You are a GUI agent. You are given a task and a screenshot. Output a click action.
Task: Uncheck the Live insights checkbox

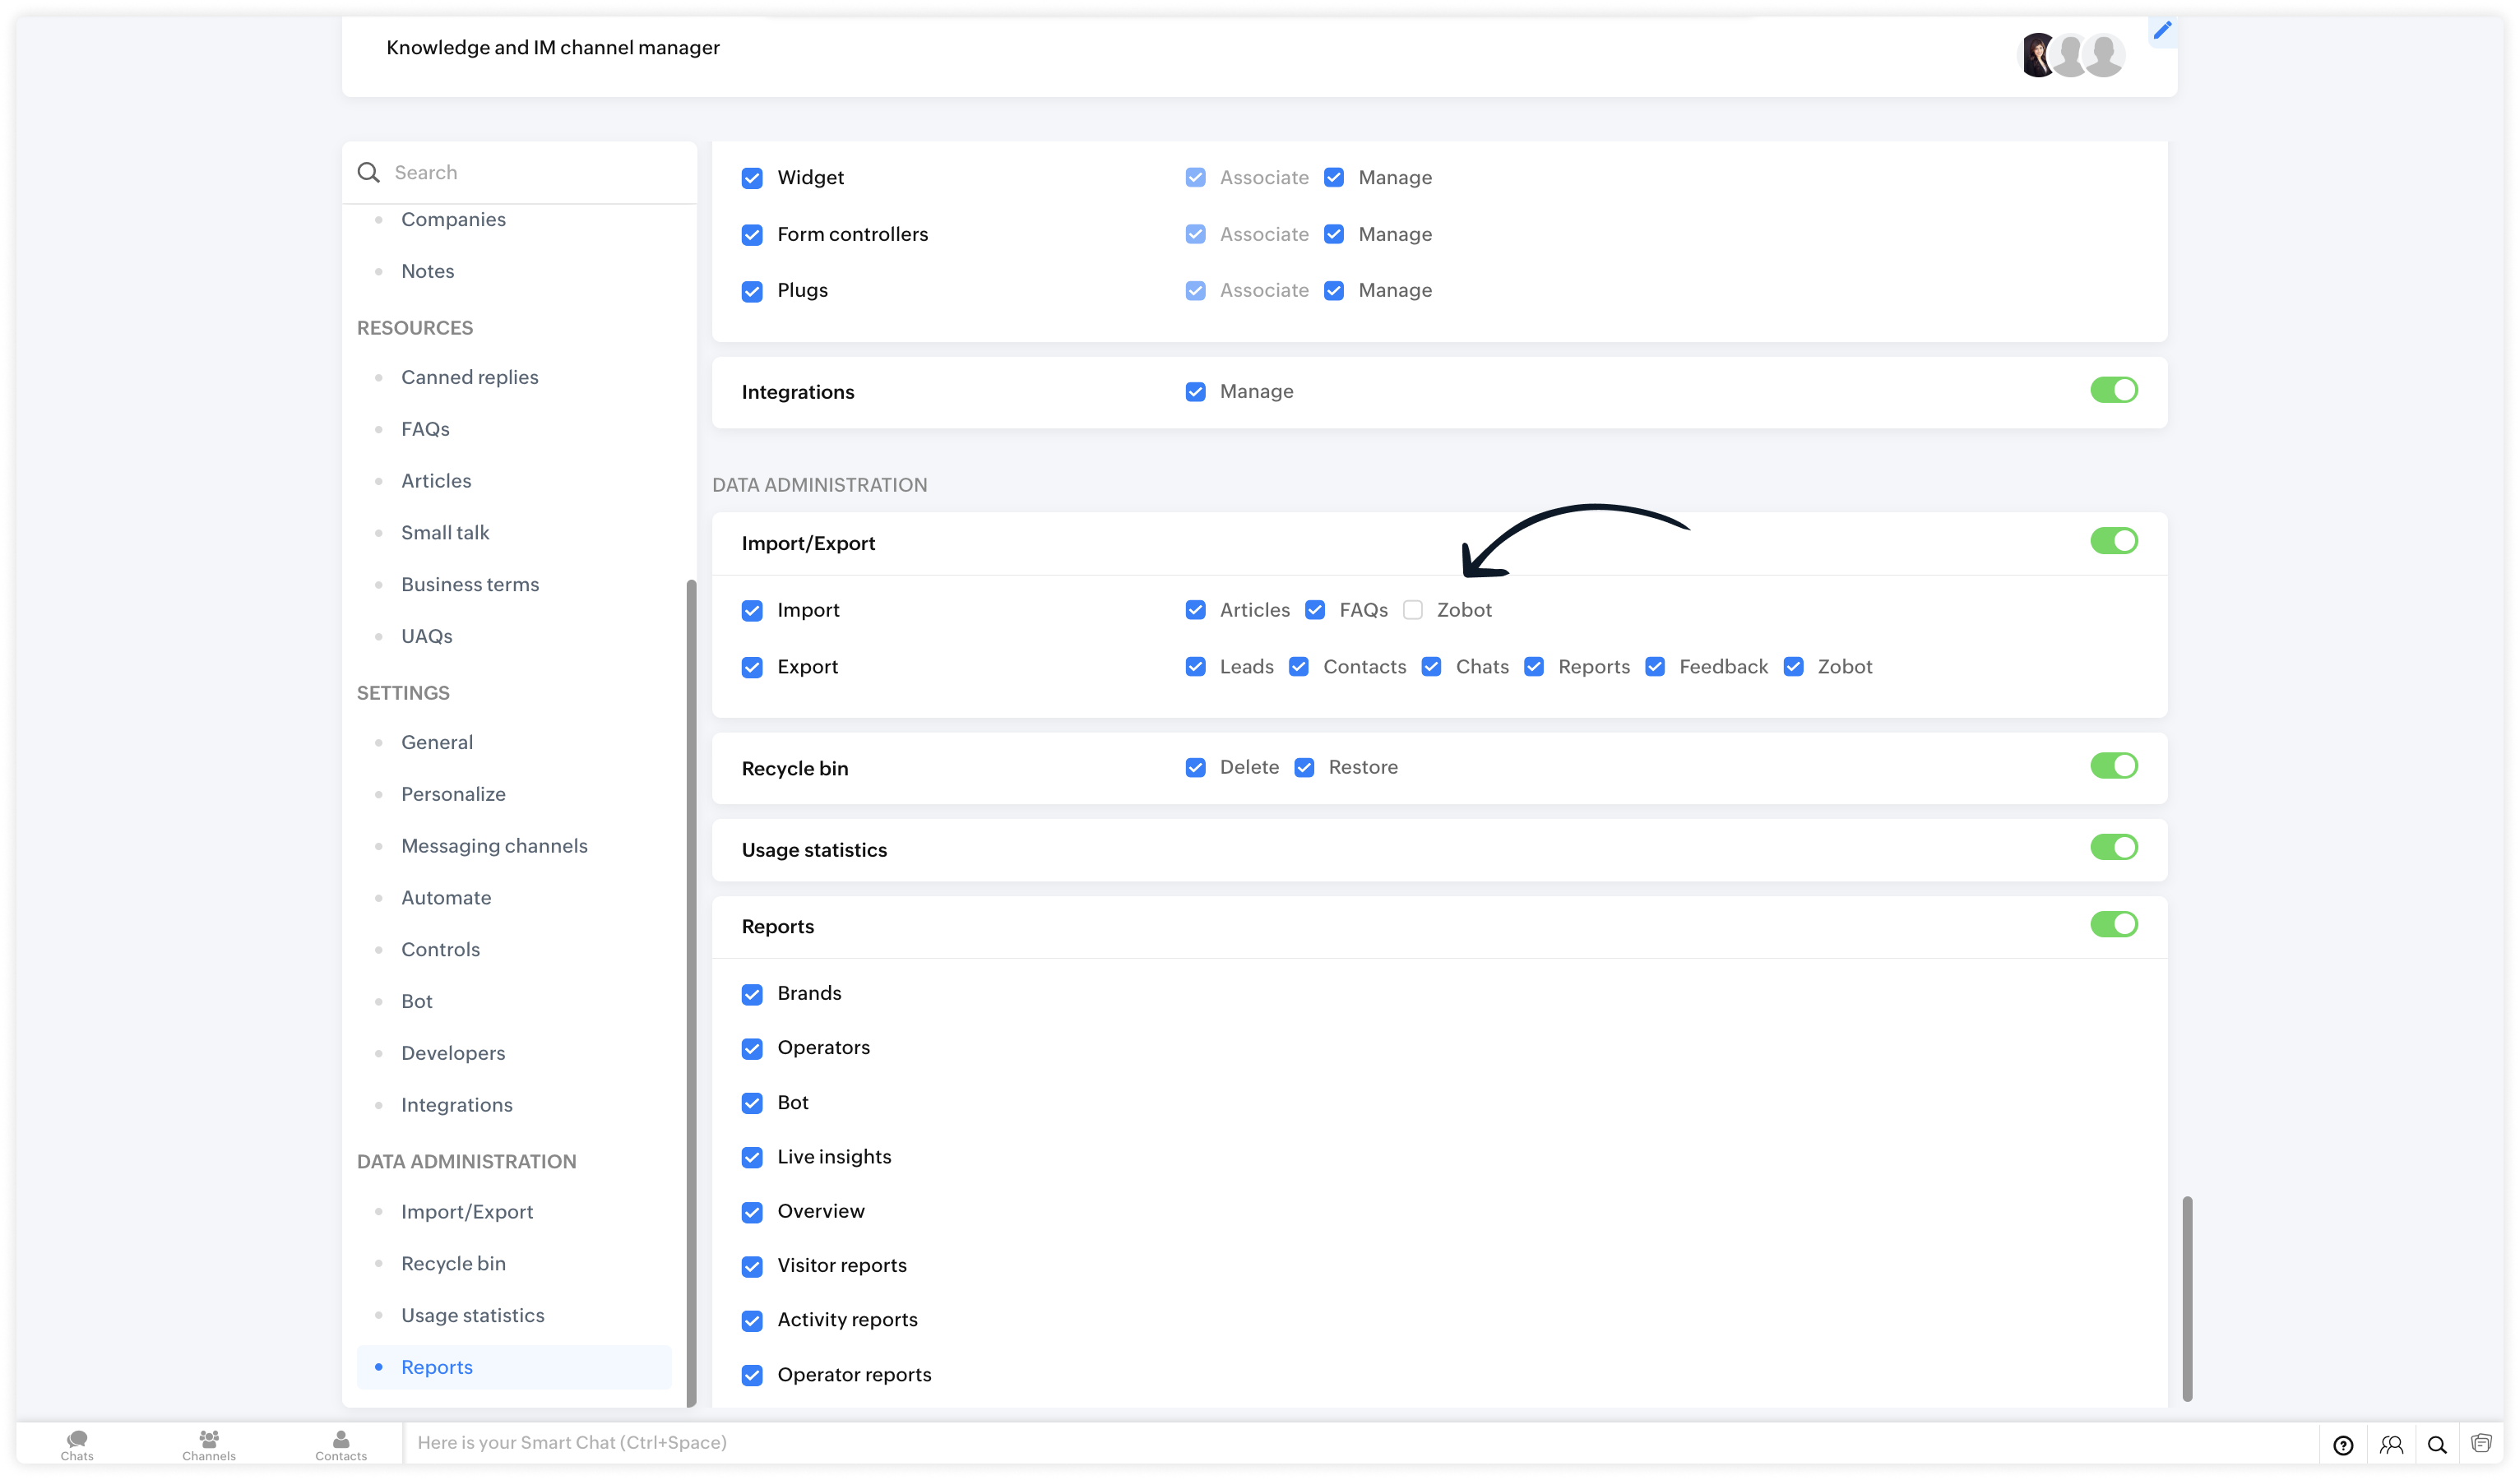pos(752,1157)
